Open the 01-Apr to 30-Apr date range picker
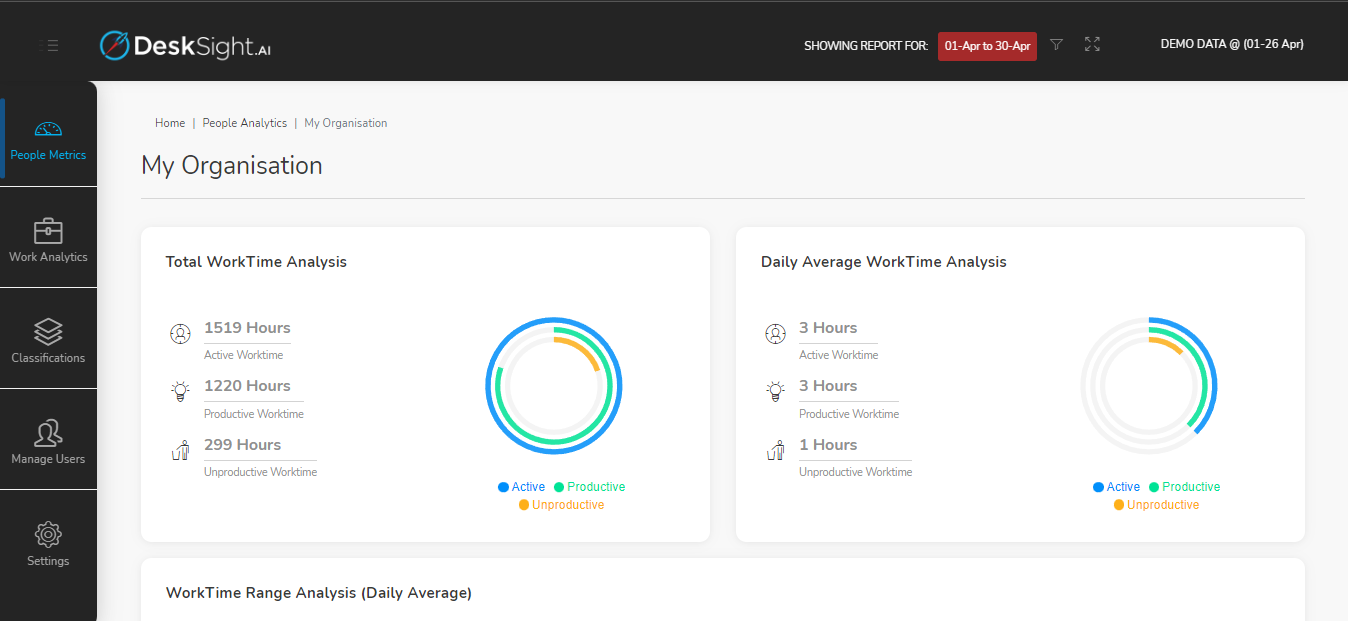Screen dimensions: 1348x621 pyautogui.click(x=987, y=46)
